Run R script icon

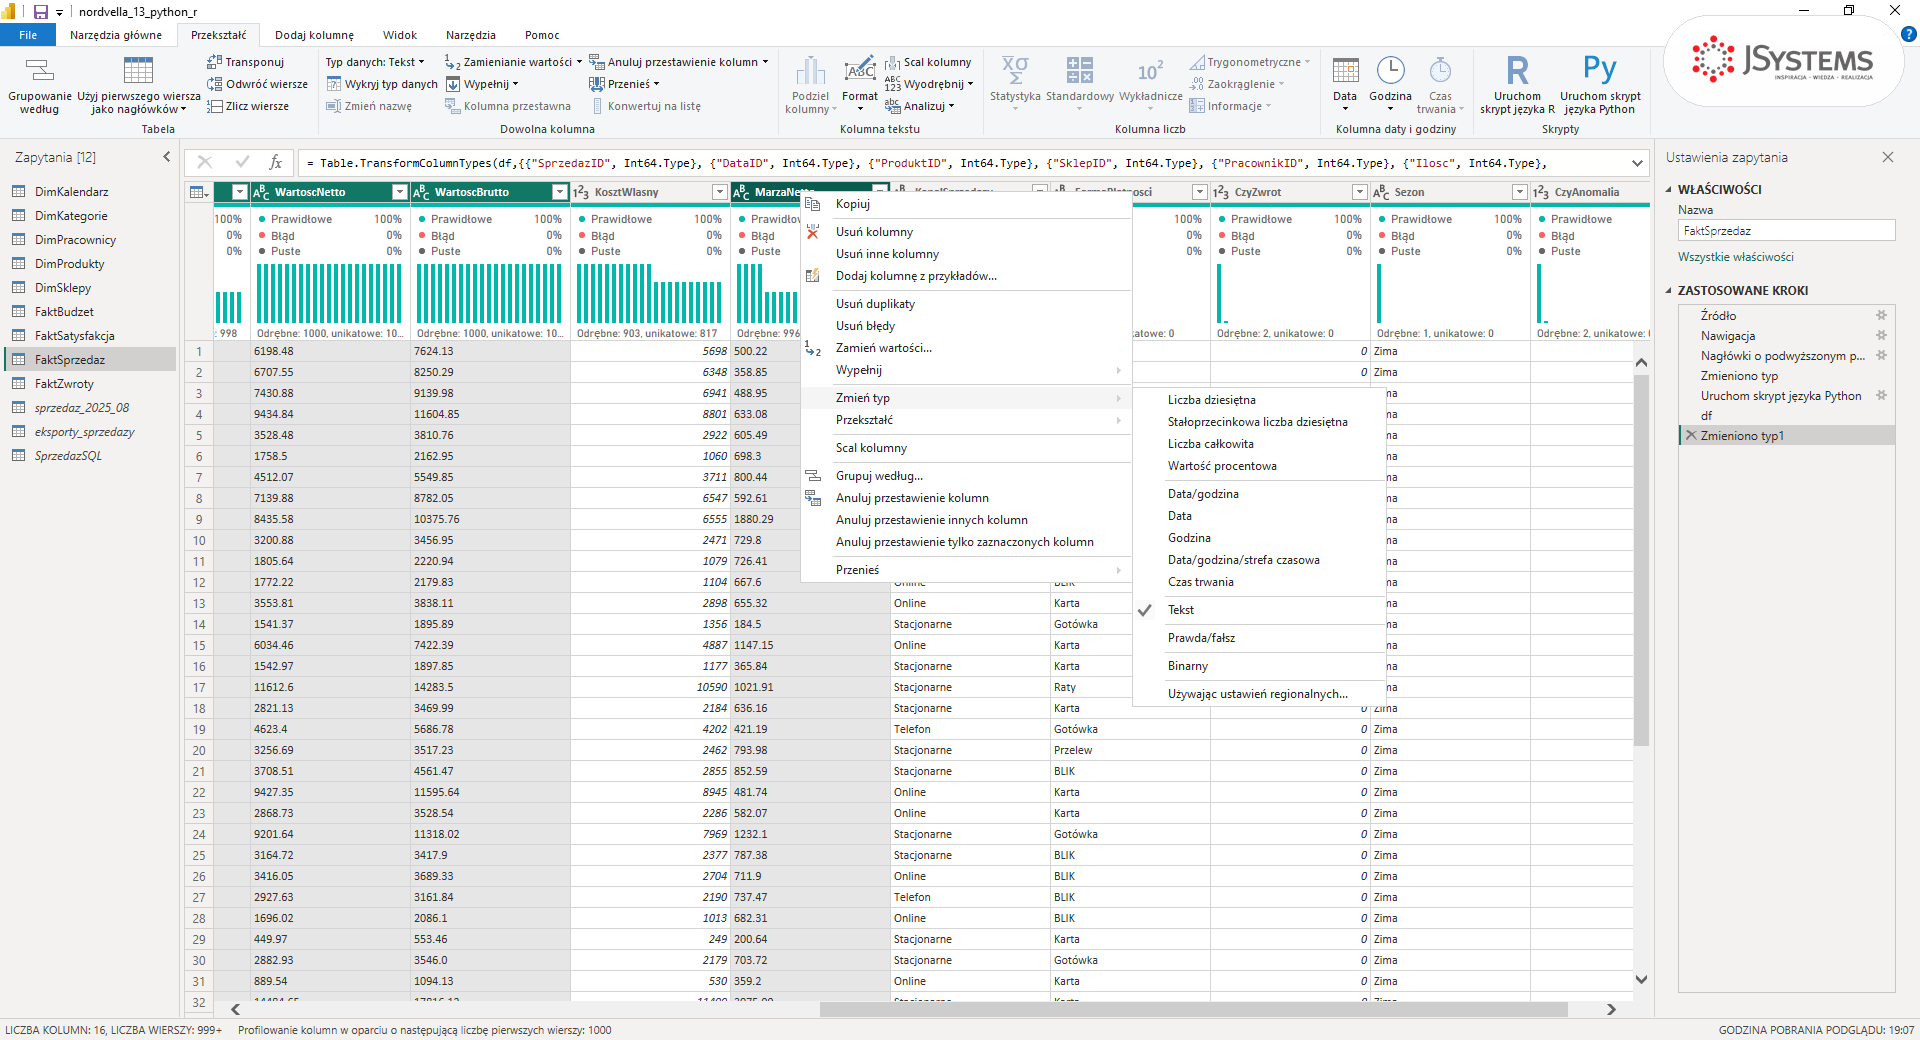tap(1517, 70)
